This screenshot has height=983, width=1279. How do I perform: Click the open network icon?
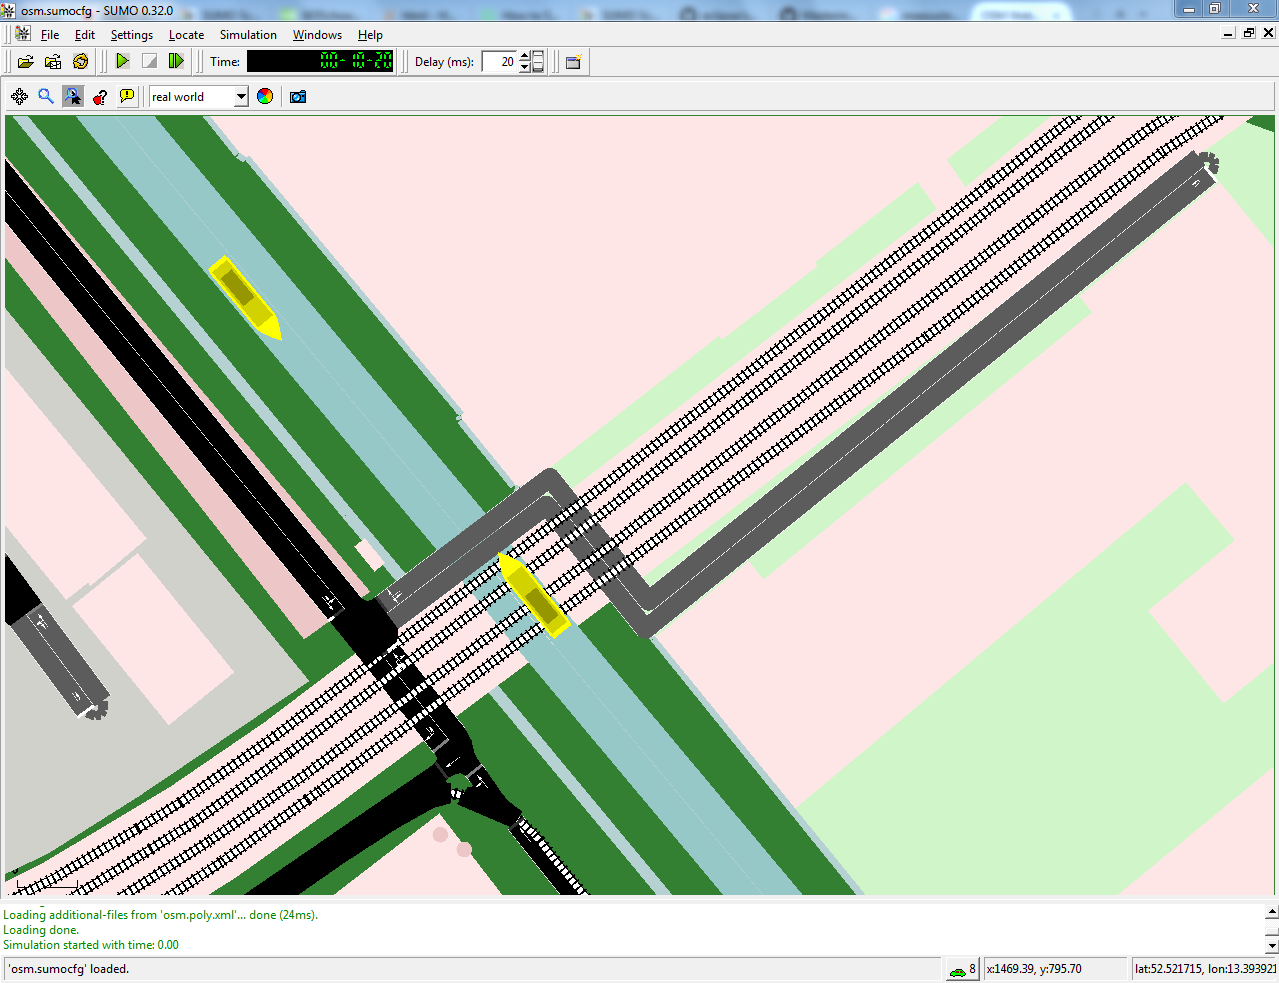coord(53,62)
